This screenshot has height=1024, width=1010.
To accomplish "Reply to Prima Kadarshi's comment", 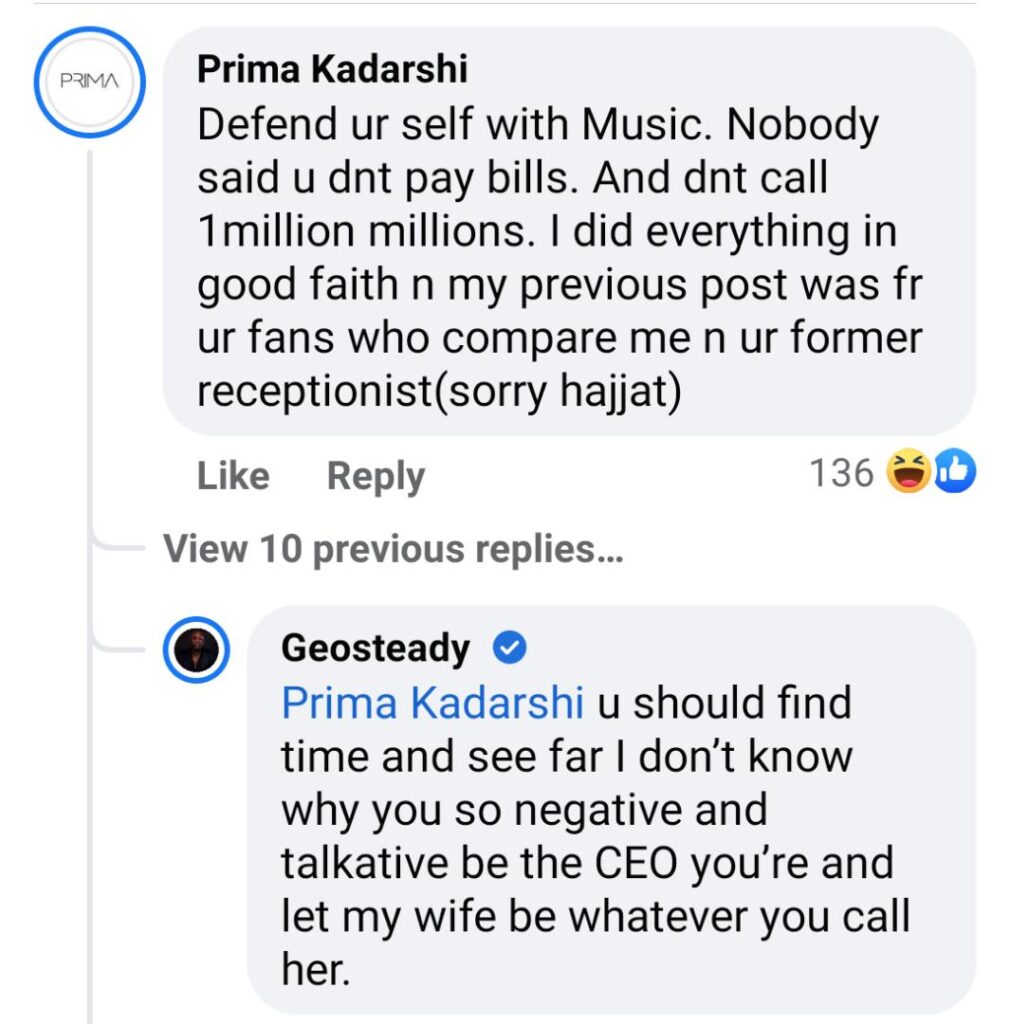I will click(375, 476).
